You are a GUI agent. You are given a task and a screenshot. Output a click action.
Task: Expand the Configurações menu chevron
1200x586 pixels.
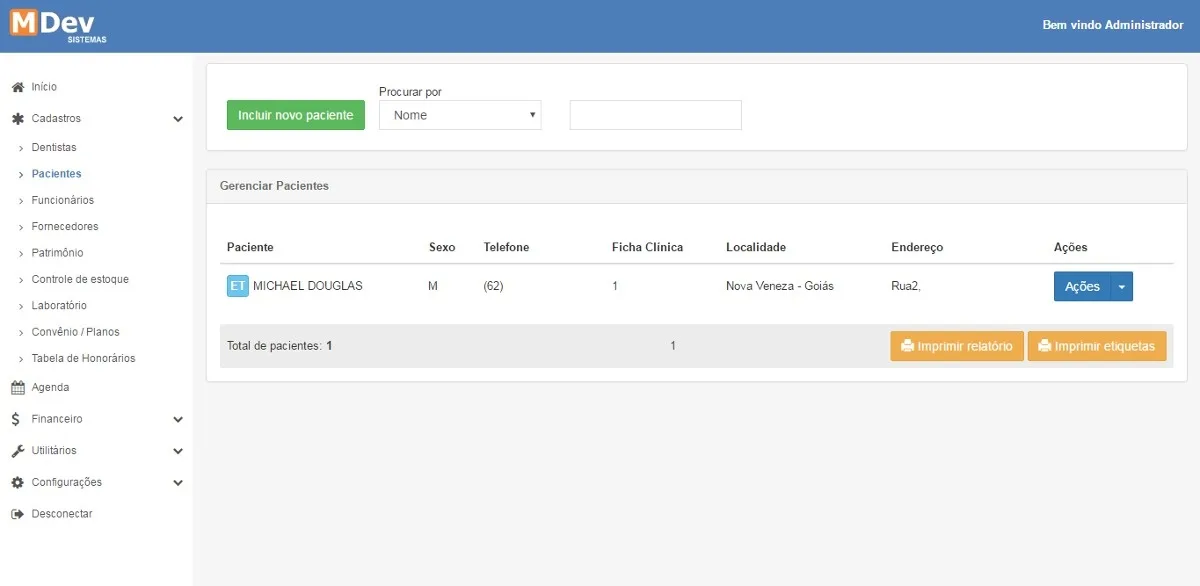[178, 483]
